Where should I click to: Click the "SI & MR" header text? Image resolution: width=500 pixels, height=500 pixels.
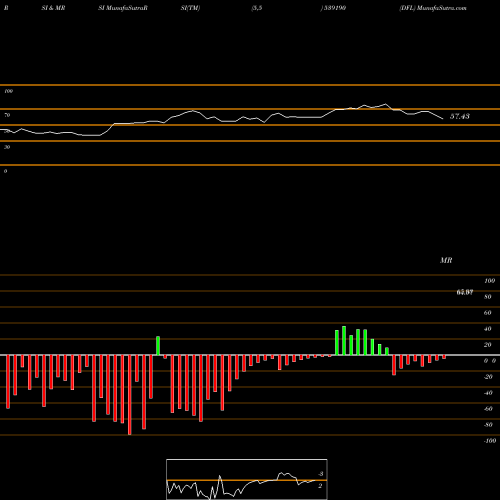(x=53, y=8)
